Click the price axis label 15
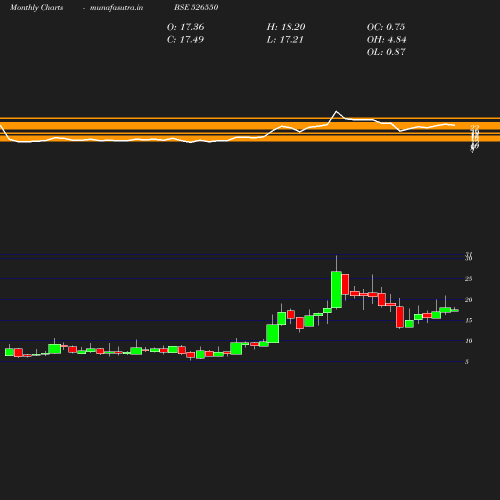The height and width of the screenshot is (500, 500). pos(468,321)
